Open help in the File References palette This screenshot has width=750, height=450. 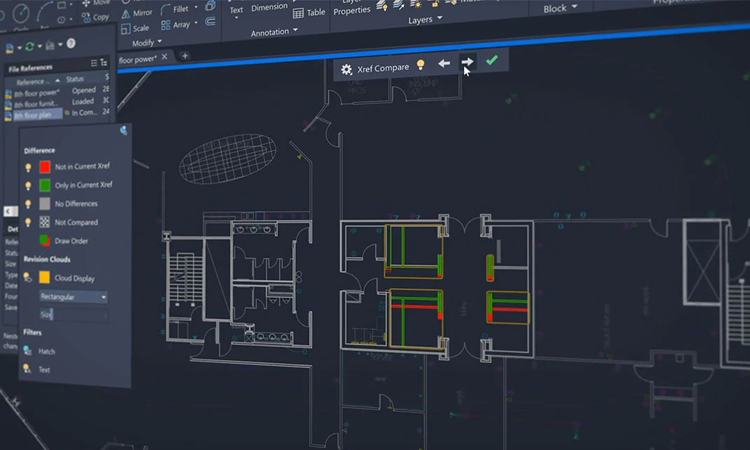pyautogui.click(x=71, y=44)
